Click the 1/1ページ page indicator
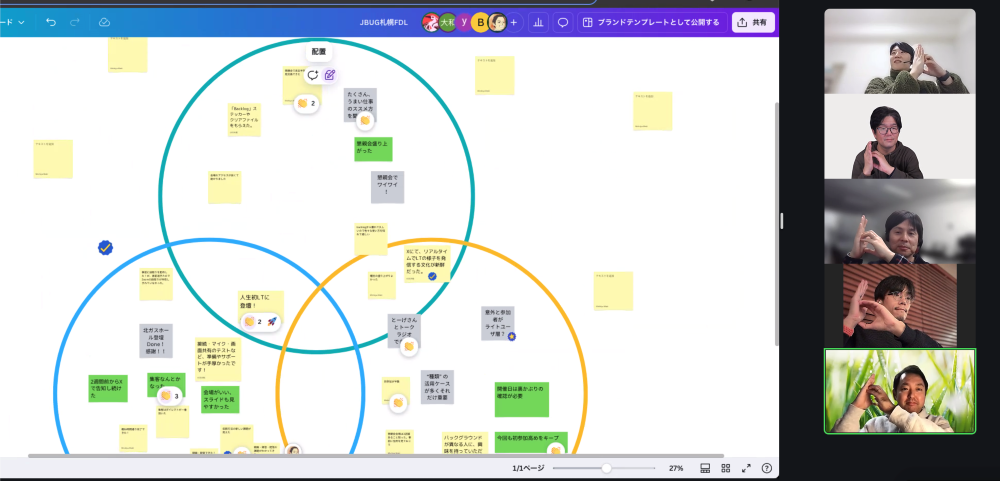Viewport: 1000px width, 481px height. pyautogui.click(x=529, y=468)
